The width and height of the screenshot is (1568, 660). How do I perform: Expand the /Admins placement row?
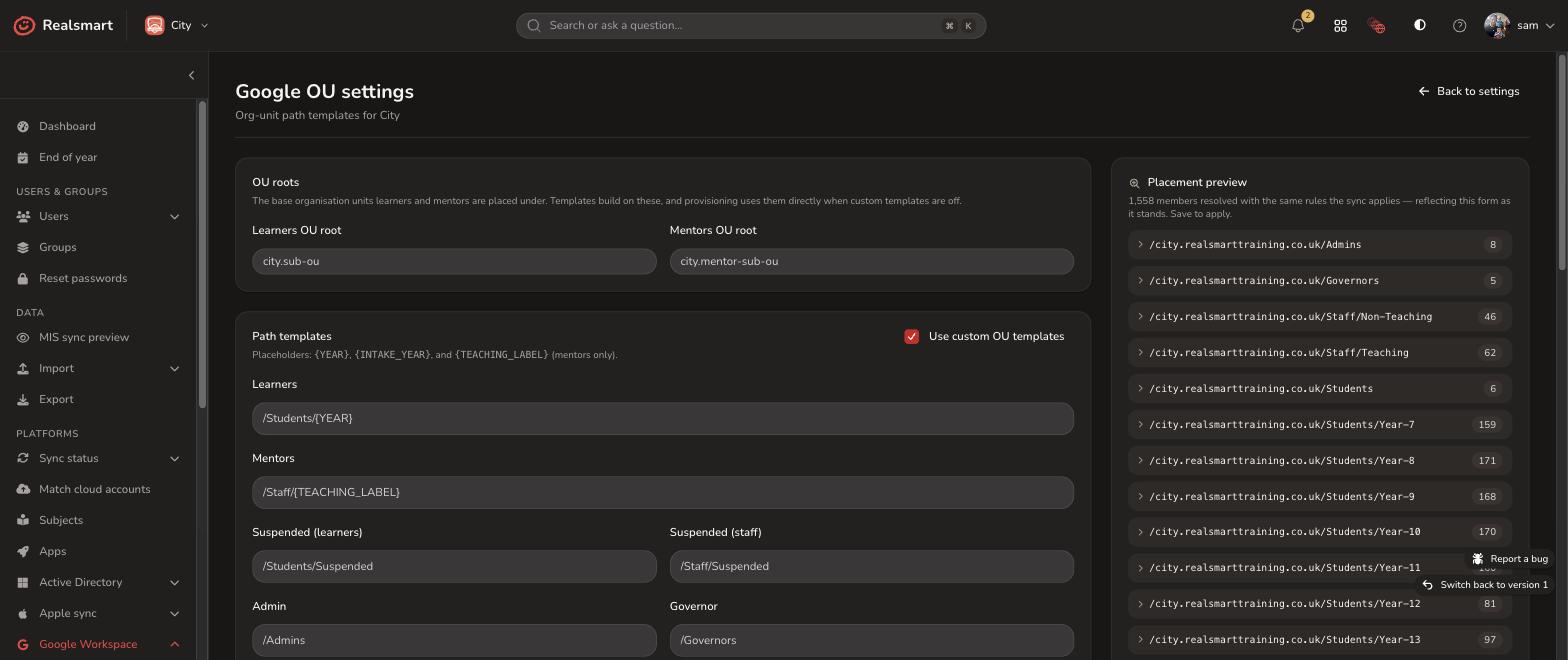tap(1319, 245)
